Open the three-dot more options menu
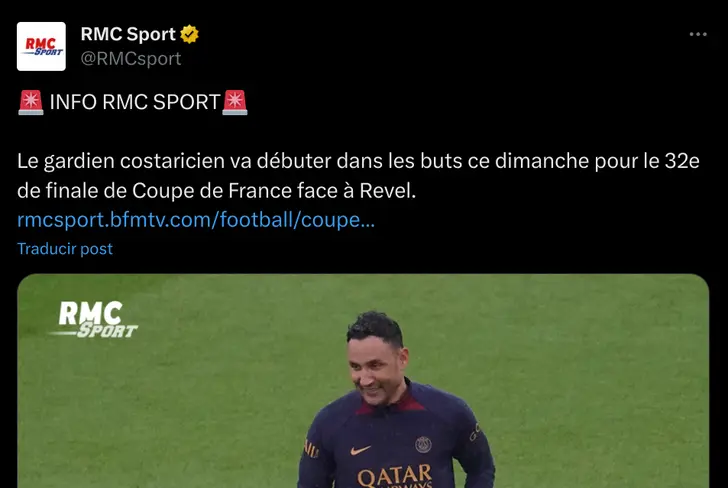The width and height of the screenshot is (728, 488). coord(698,34)
